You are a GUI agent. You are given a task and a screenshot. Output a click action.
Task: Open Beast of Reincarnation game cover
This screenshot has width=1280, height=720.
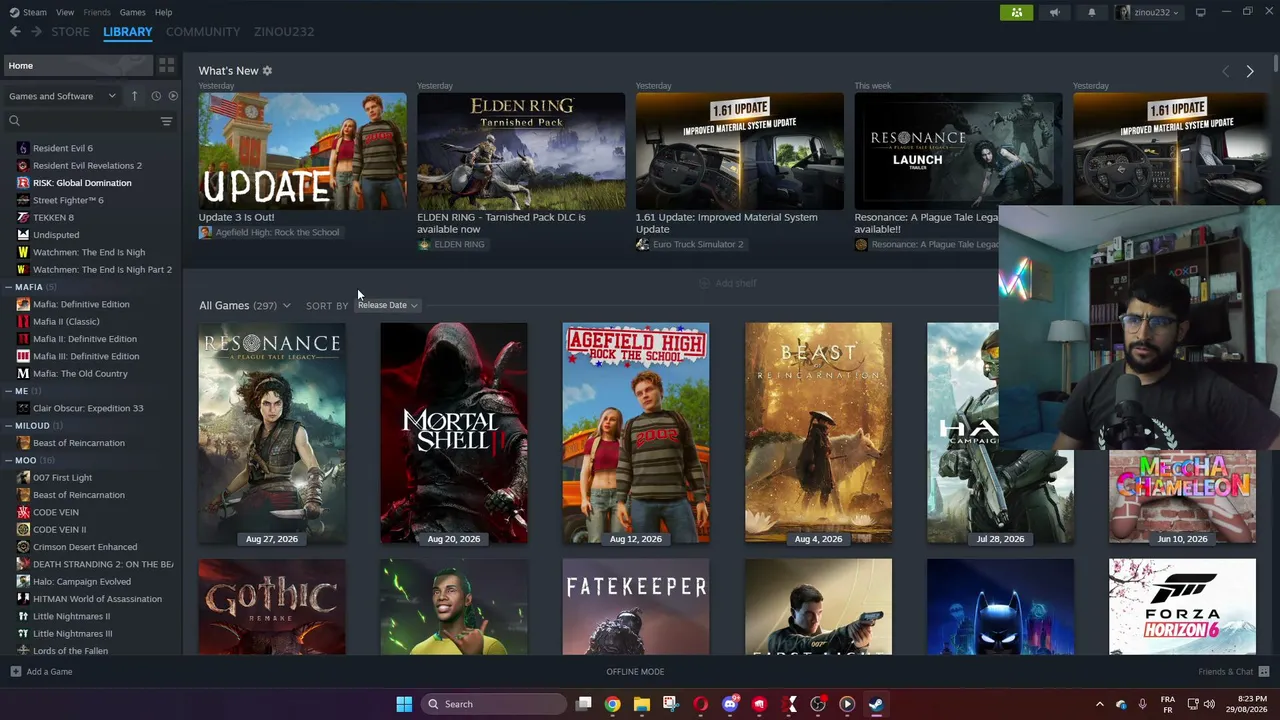(818, 434)
